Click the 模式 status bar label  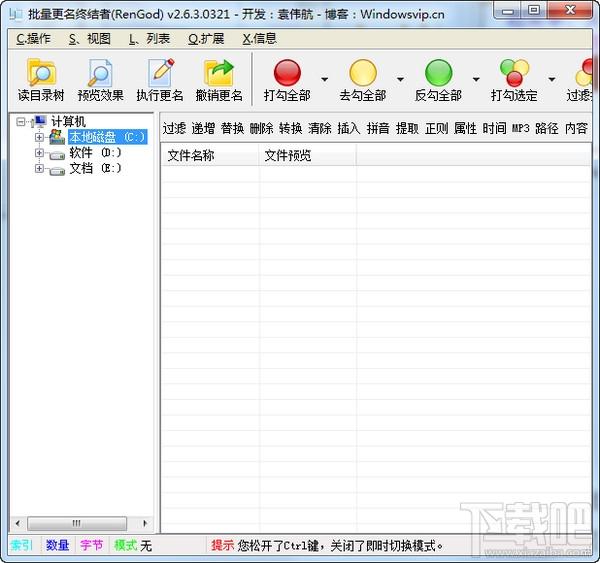point(126,545)
